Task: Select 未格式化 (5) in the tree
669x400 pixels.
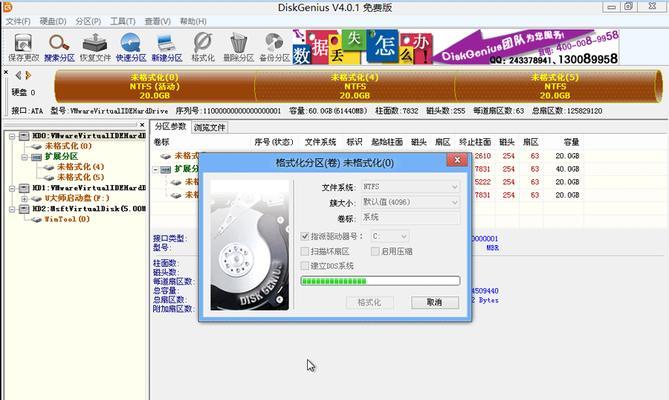Action: (x=81, y=177)
